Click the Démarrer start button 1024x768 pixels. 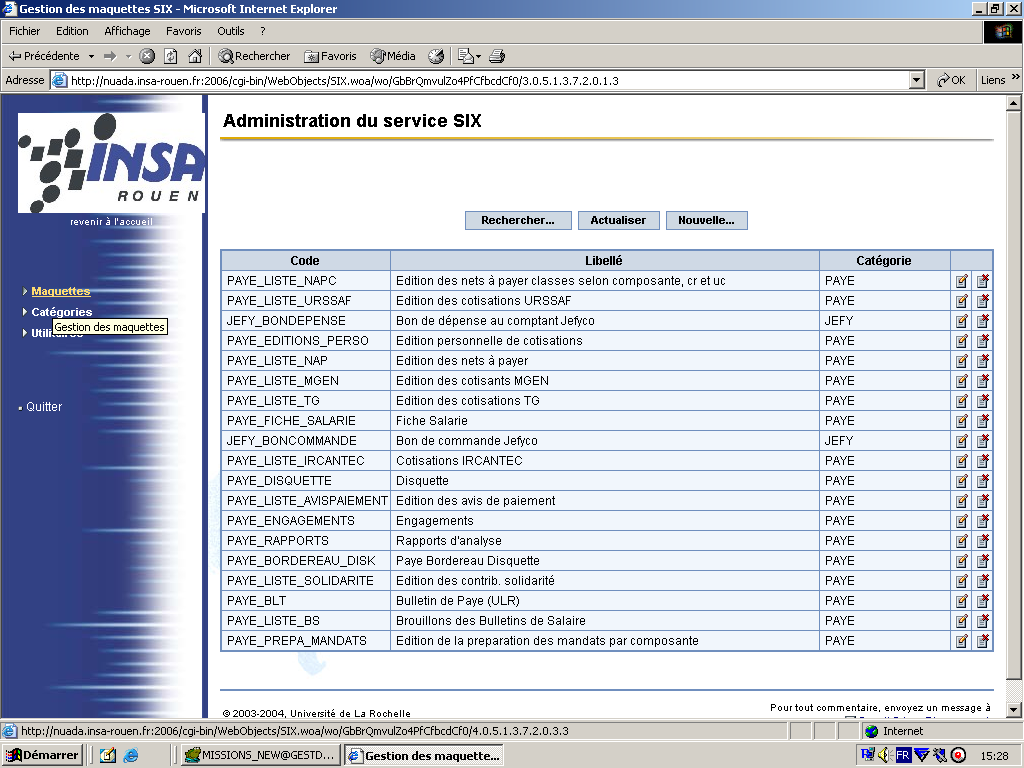(x=42, y=756)
